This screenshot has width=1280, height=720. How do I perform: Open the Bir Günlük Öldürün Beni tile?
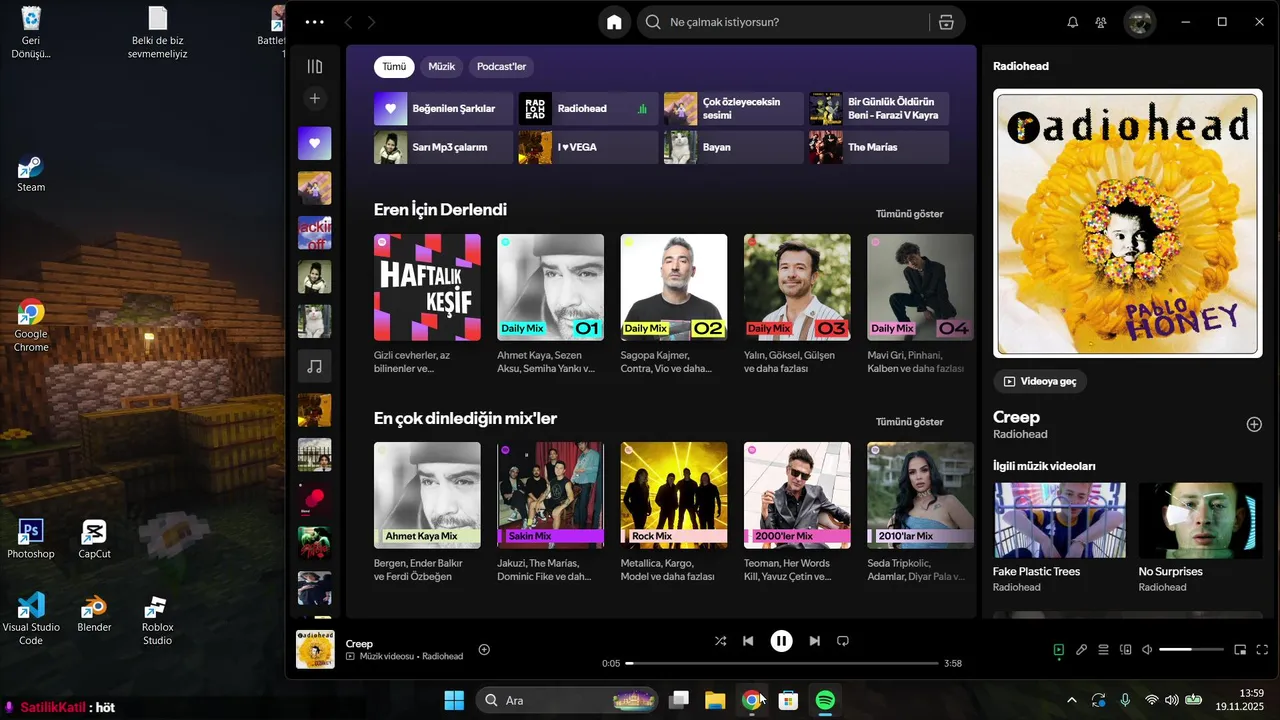click(878, 108)
